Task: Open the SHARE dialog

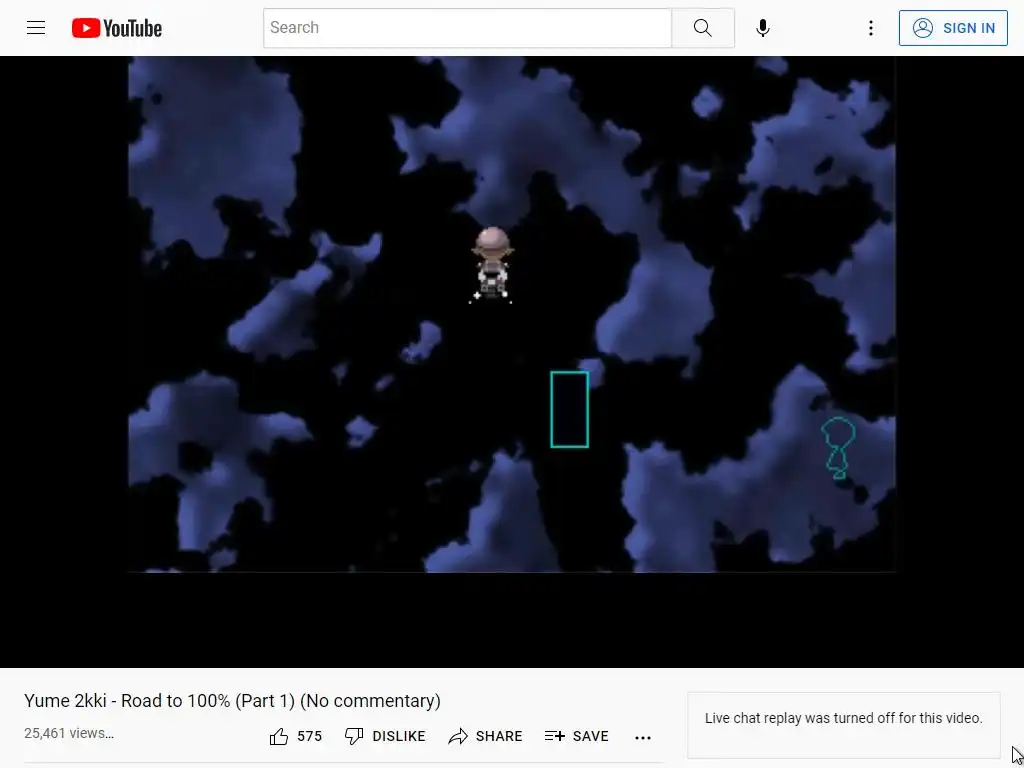Action: click(x=485, y=737)
